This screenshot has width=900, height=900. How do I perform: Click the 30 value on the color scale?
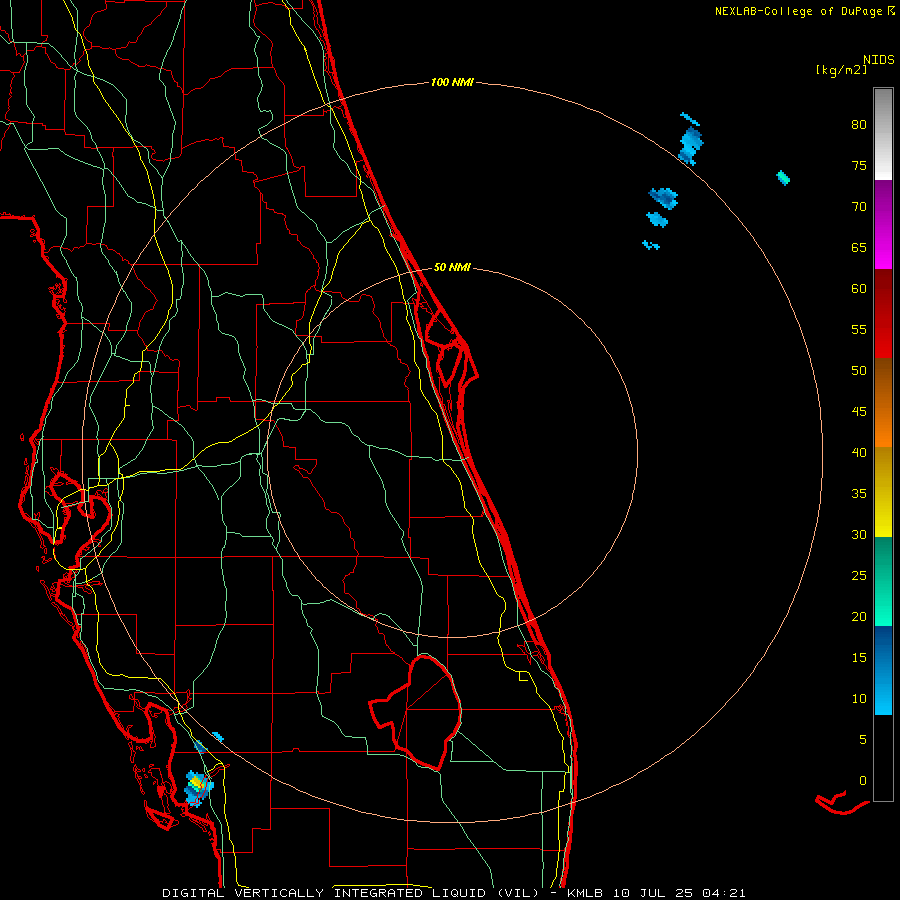click(859, 535)
